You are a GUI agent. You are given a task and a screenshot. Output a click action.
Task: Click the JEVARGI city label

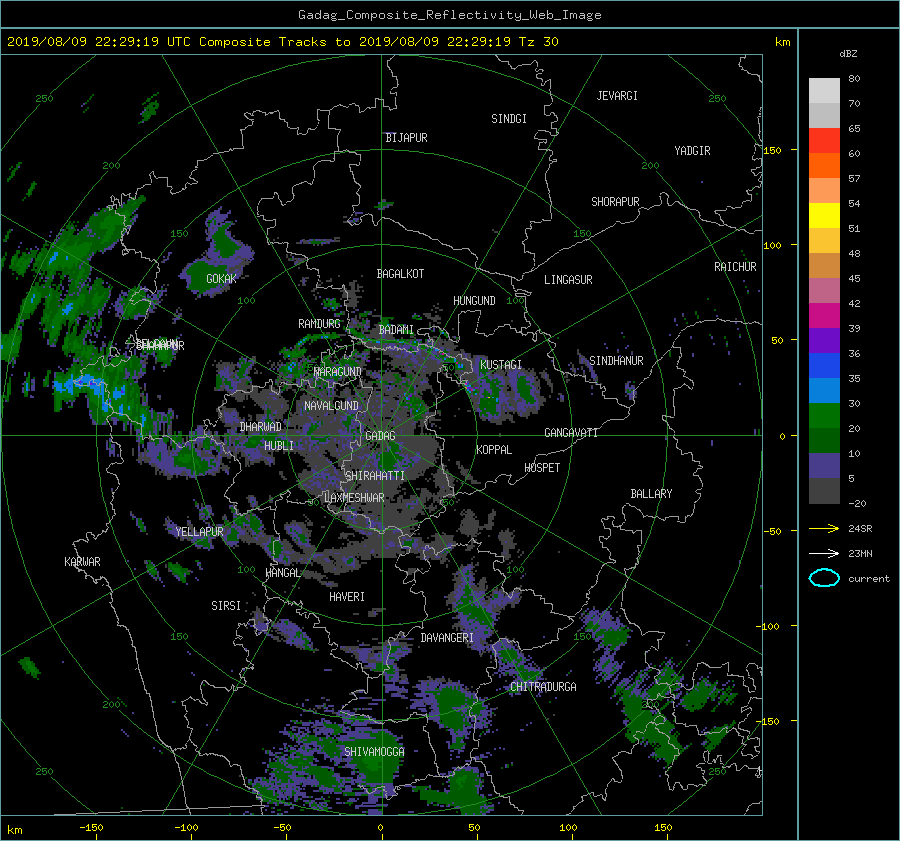tap(617, 96)
